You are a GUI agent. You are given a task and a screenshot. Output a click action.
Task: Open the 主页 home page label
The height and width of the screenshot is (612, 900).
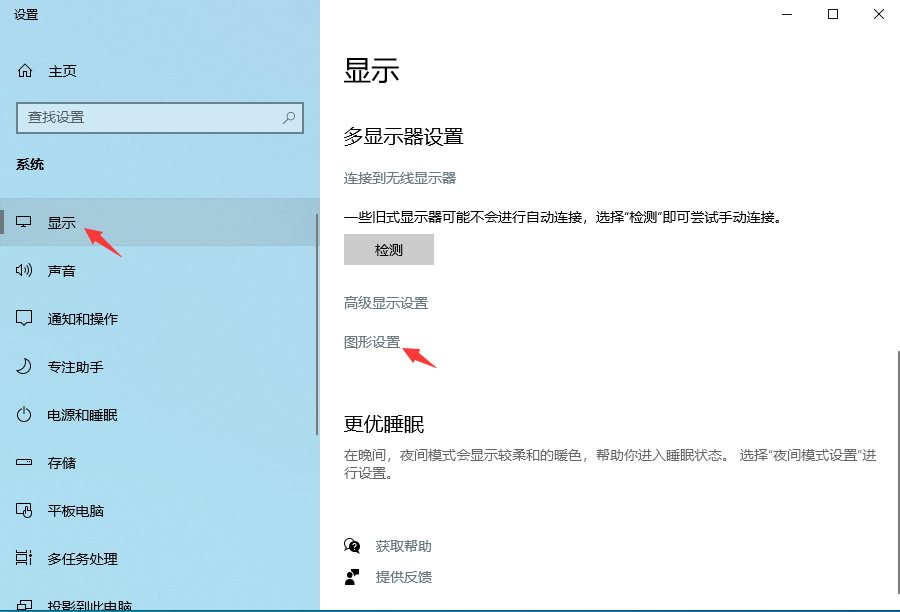point(63,71)
